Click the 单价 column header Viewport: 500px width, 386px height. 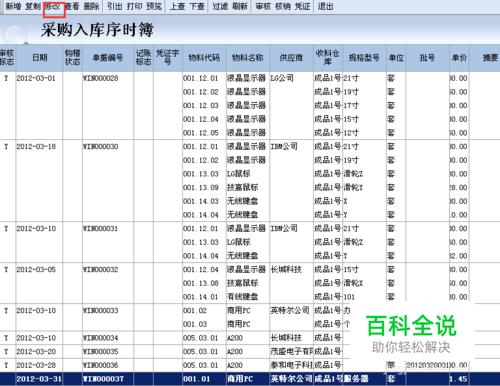[459, 58]
